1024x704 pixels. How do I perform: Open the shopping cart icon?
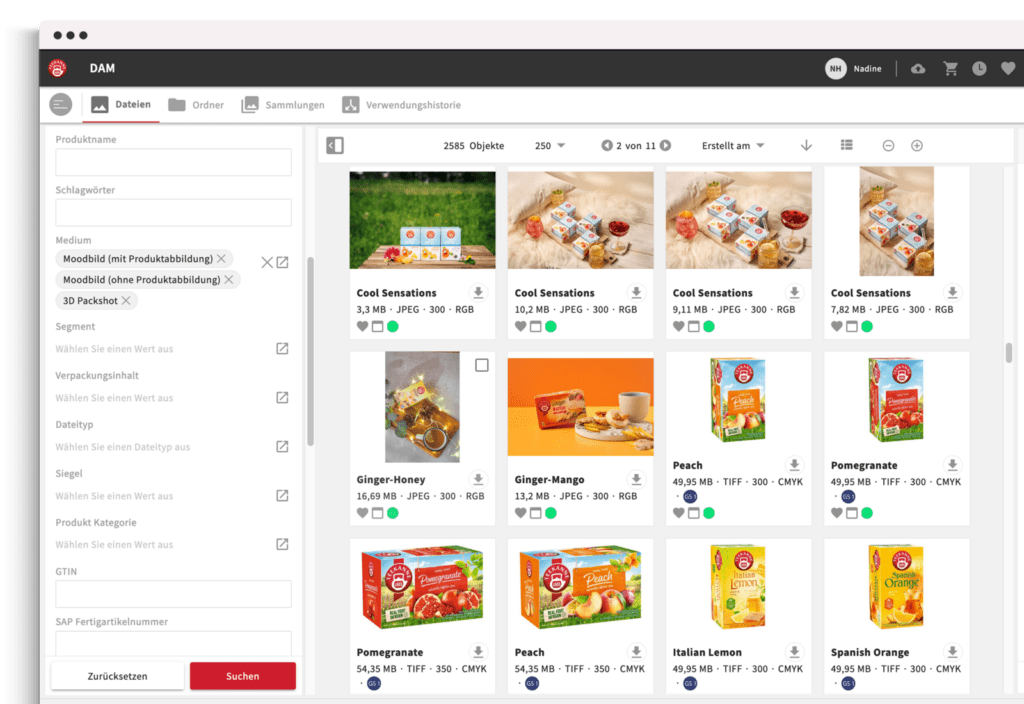click(x=950, y=69)
